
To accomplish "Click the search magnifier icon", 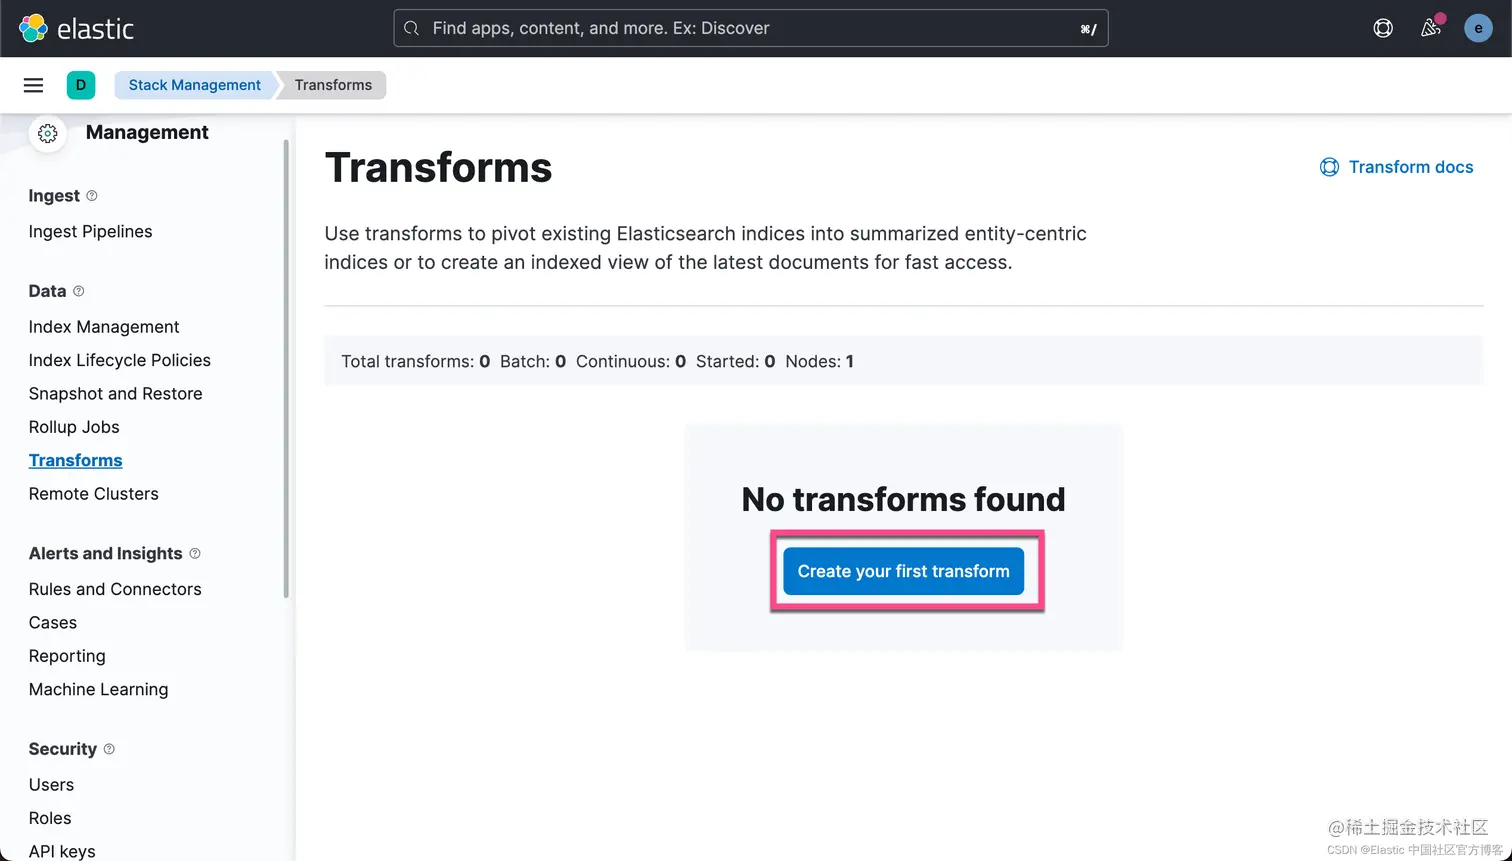I will [x=411, y=29].
